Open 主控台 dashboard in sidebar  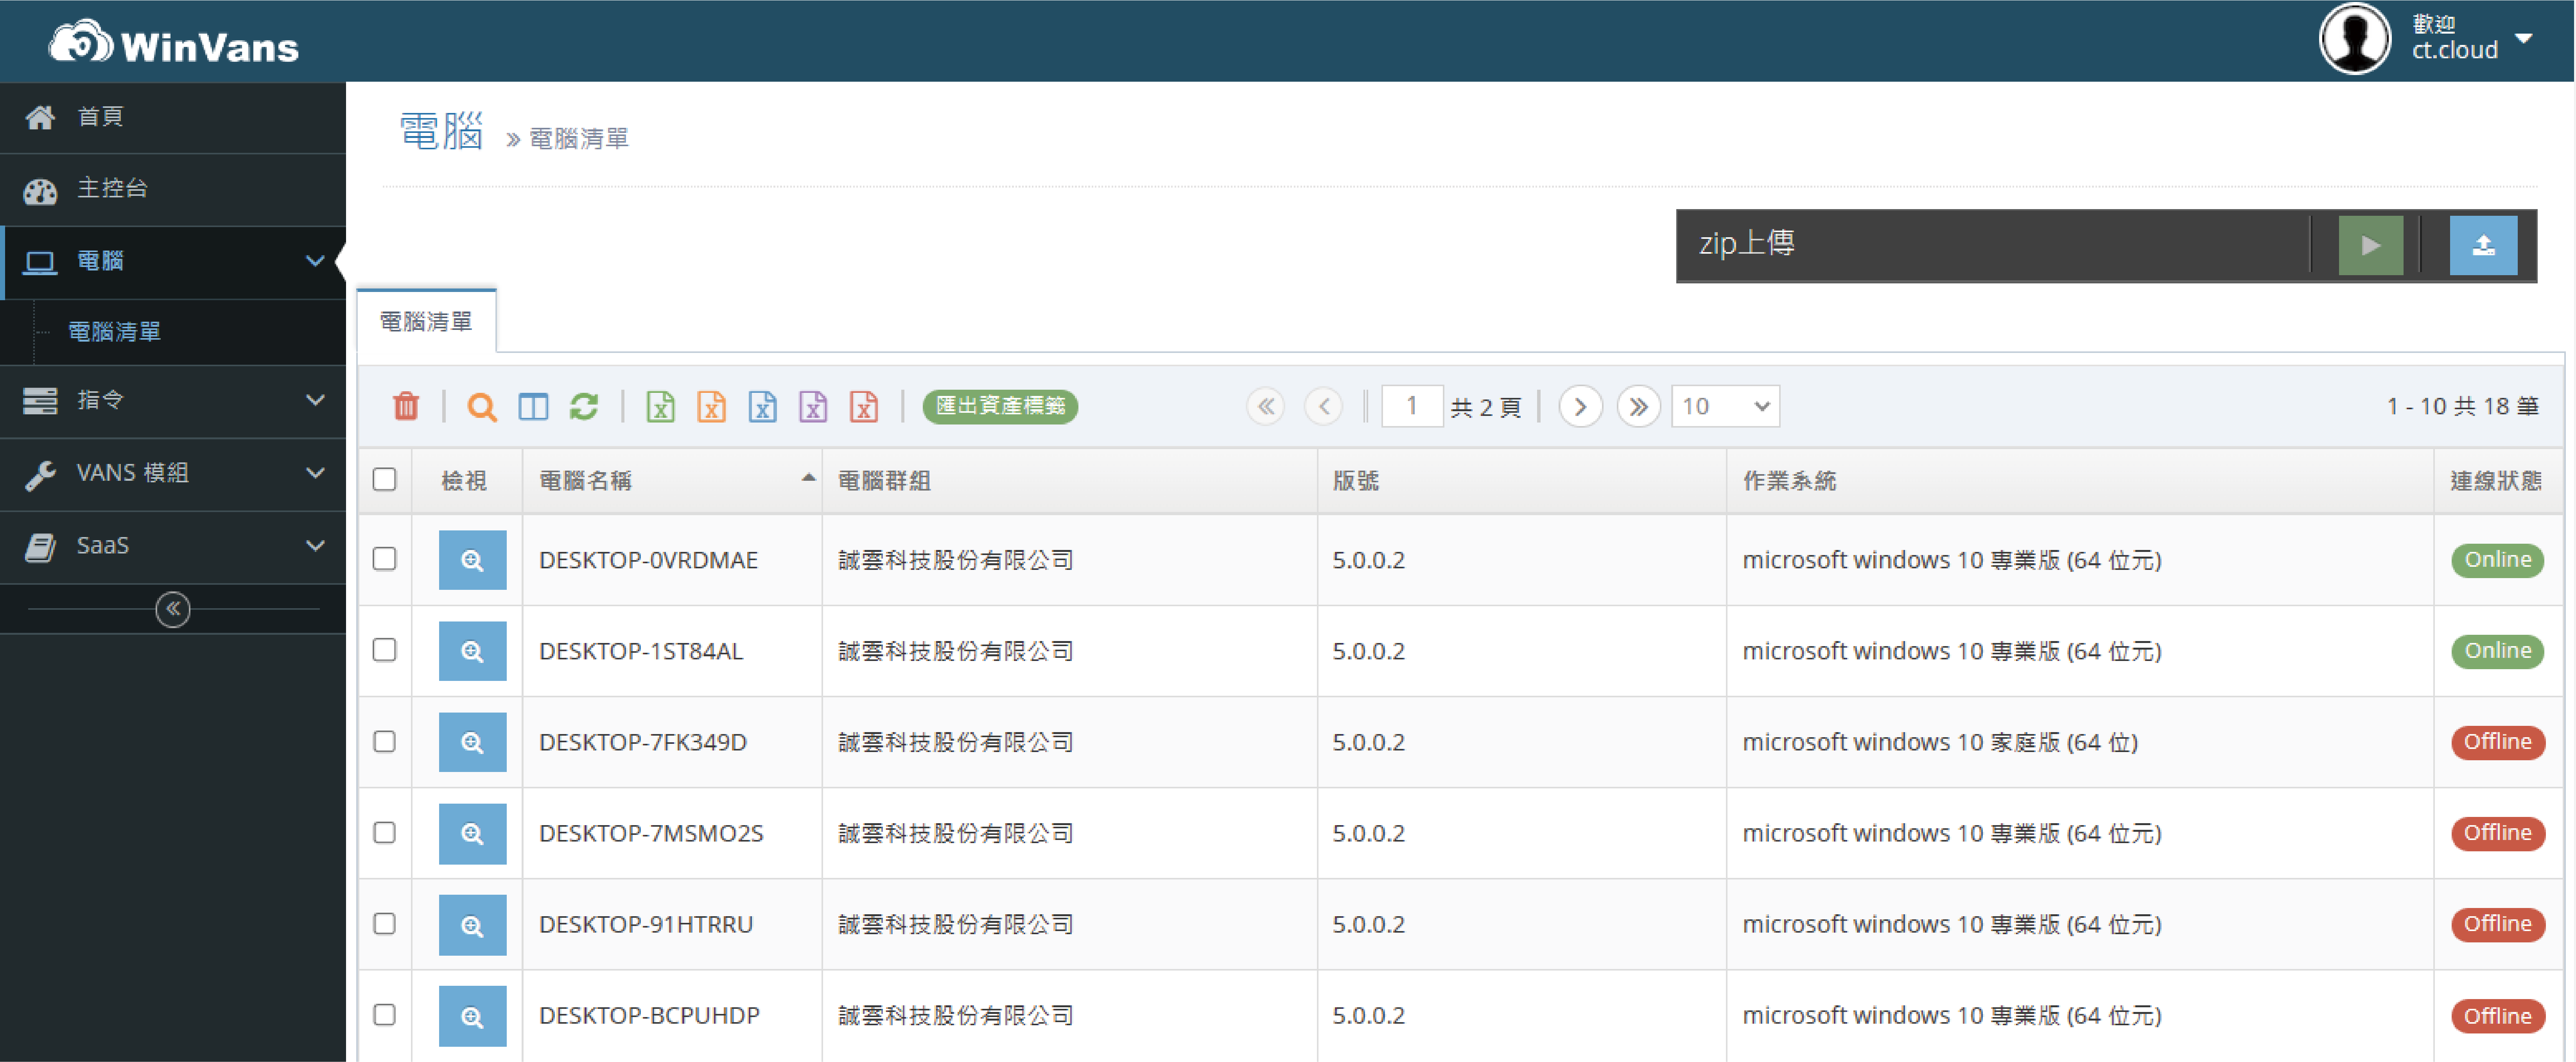point(173,189)
